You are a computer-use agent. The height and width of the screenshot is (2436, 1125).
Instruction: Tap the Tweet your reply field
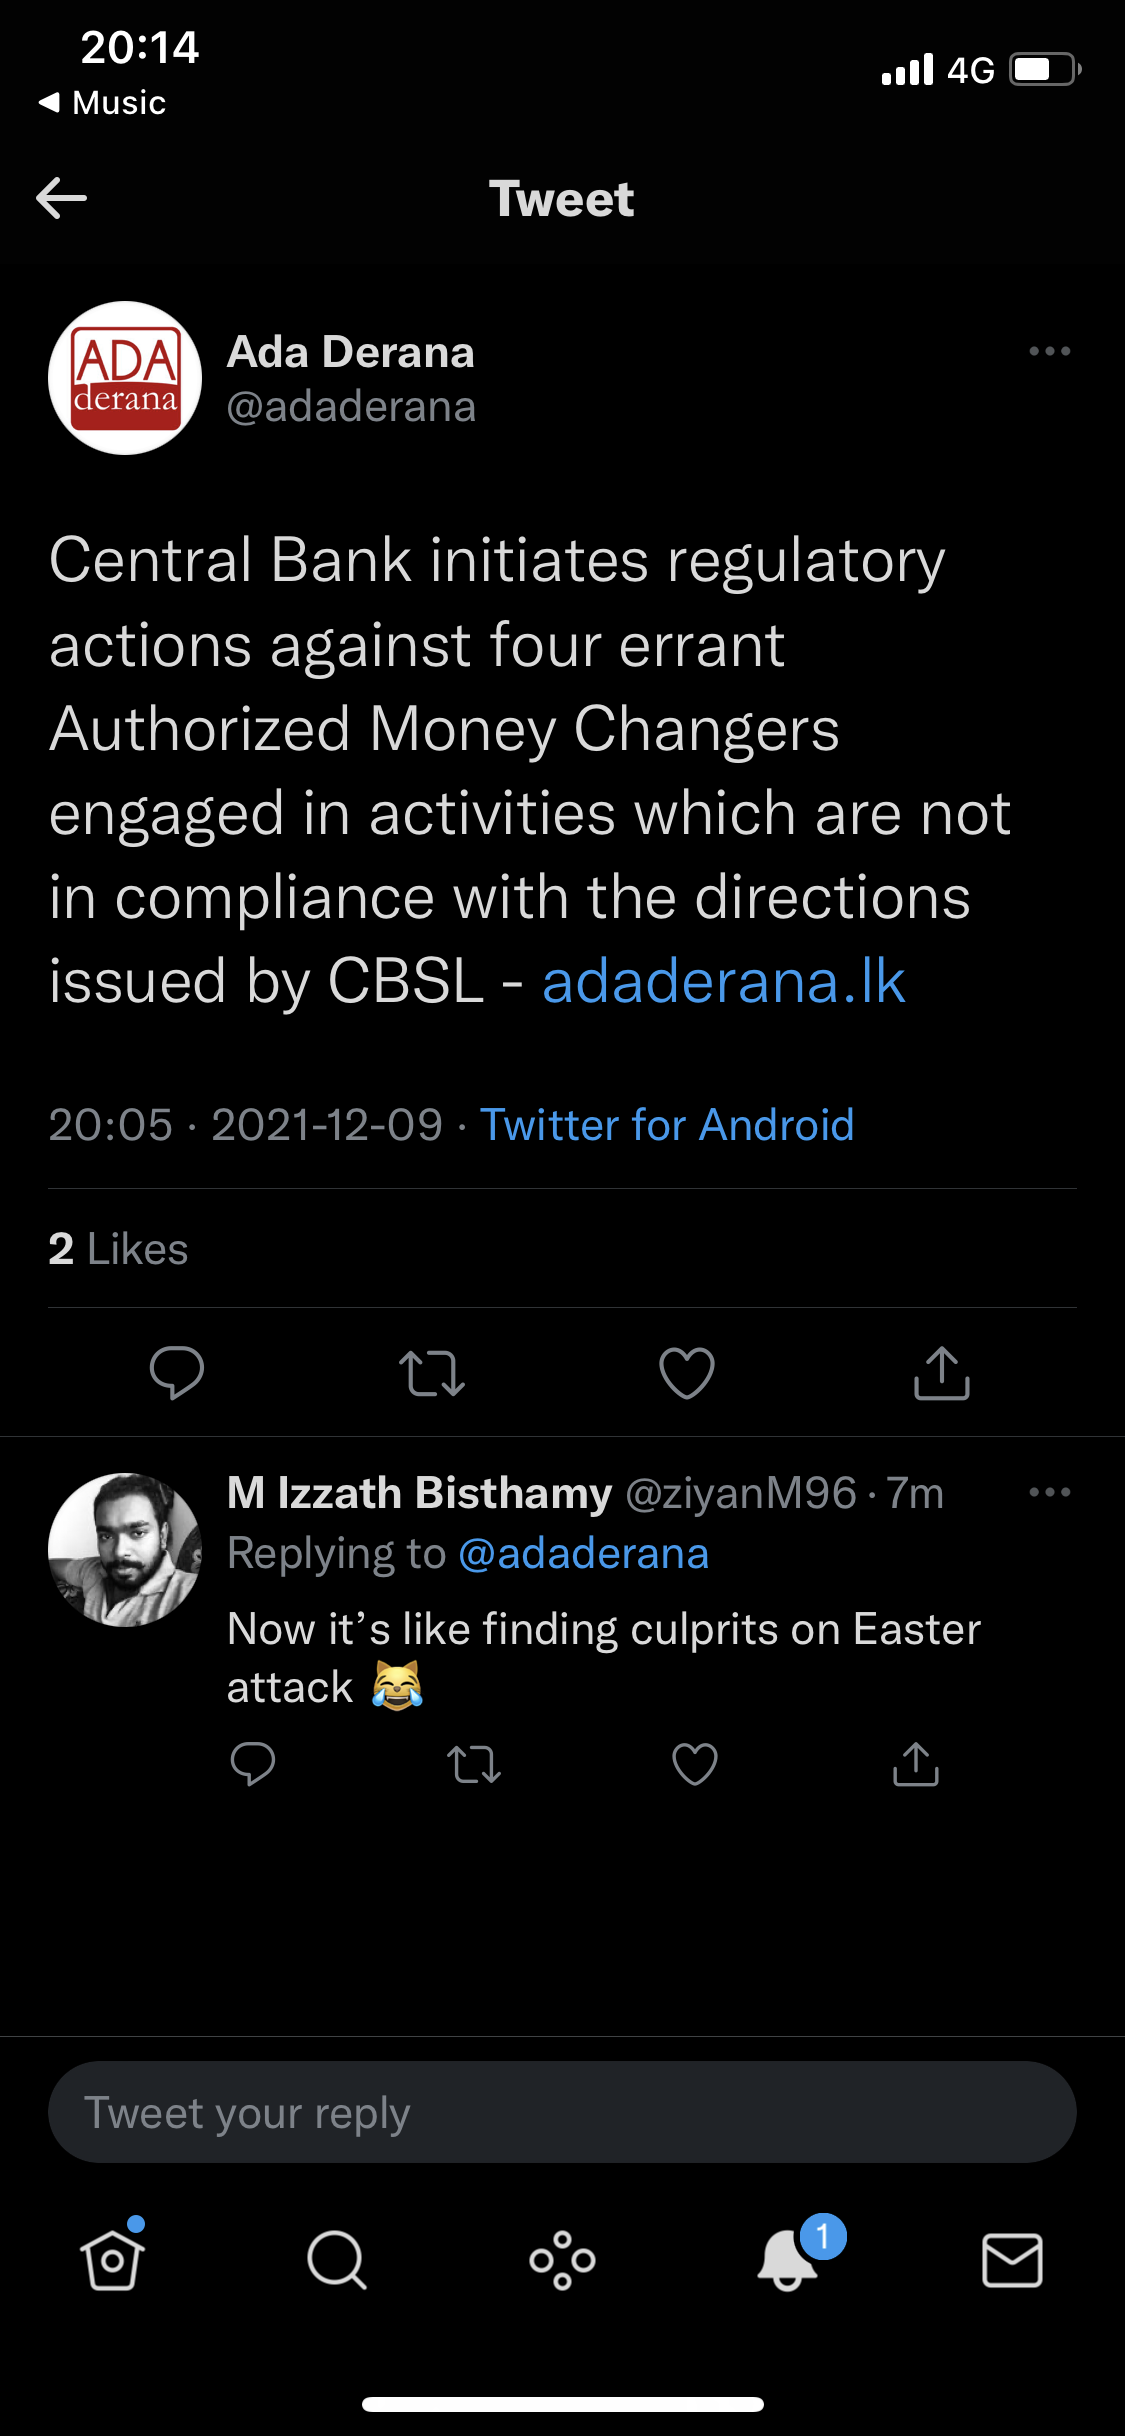[x=562, y=2112]
